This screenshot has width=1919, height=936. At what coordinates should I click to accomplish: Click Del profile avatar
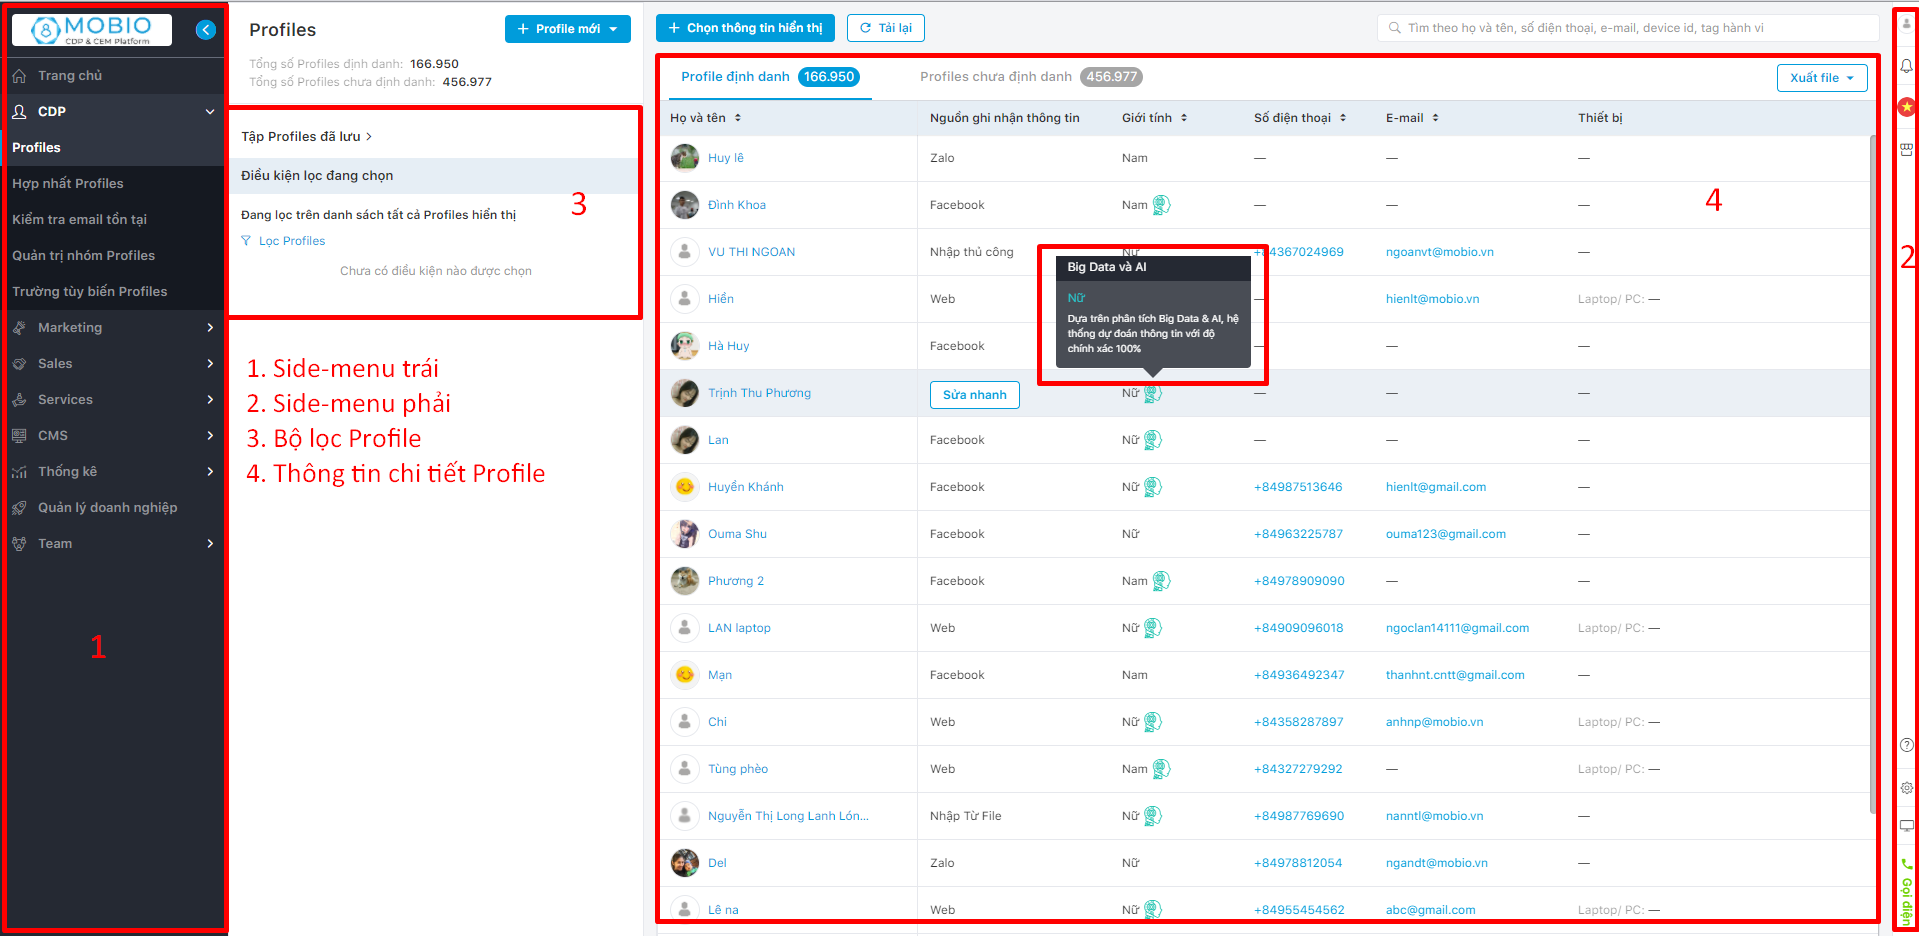[x=685, y=863]
